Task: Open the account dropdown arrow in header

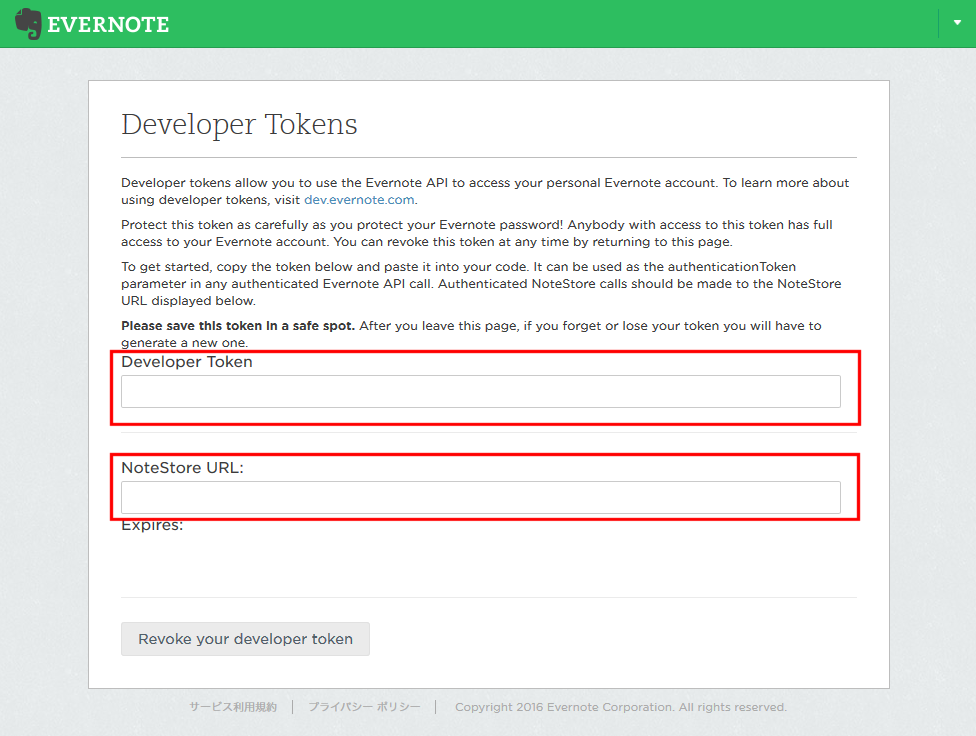Action: (x=957, y=22)
